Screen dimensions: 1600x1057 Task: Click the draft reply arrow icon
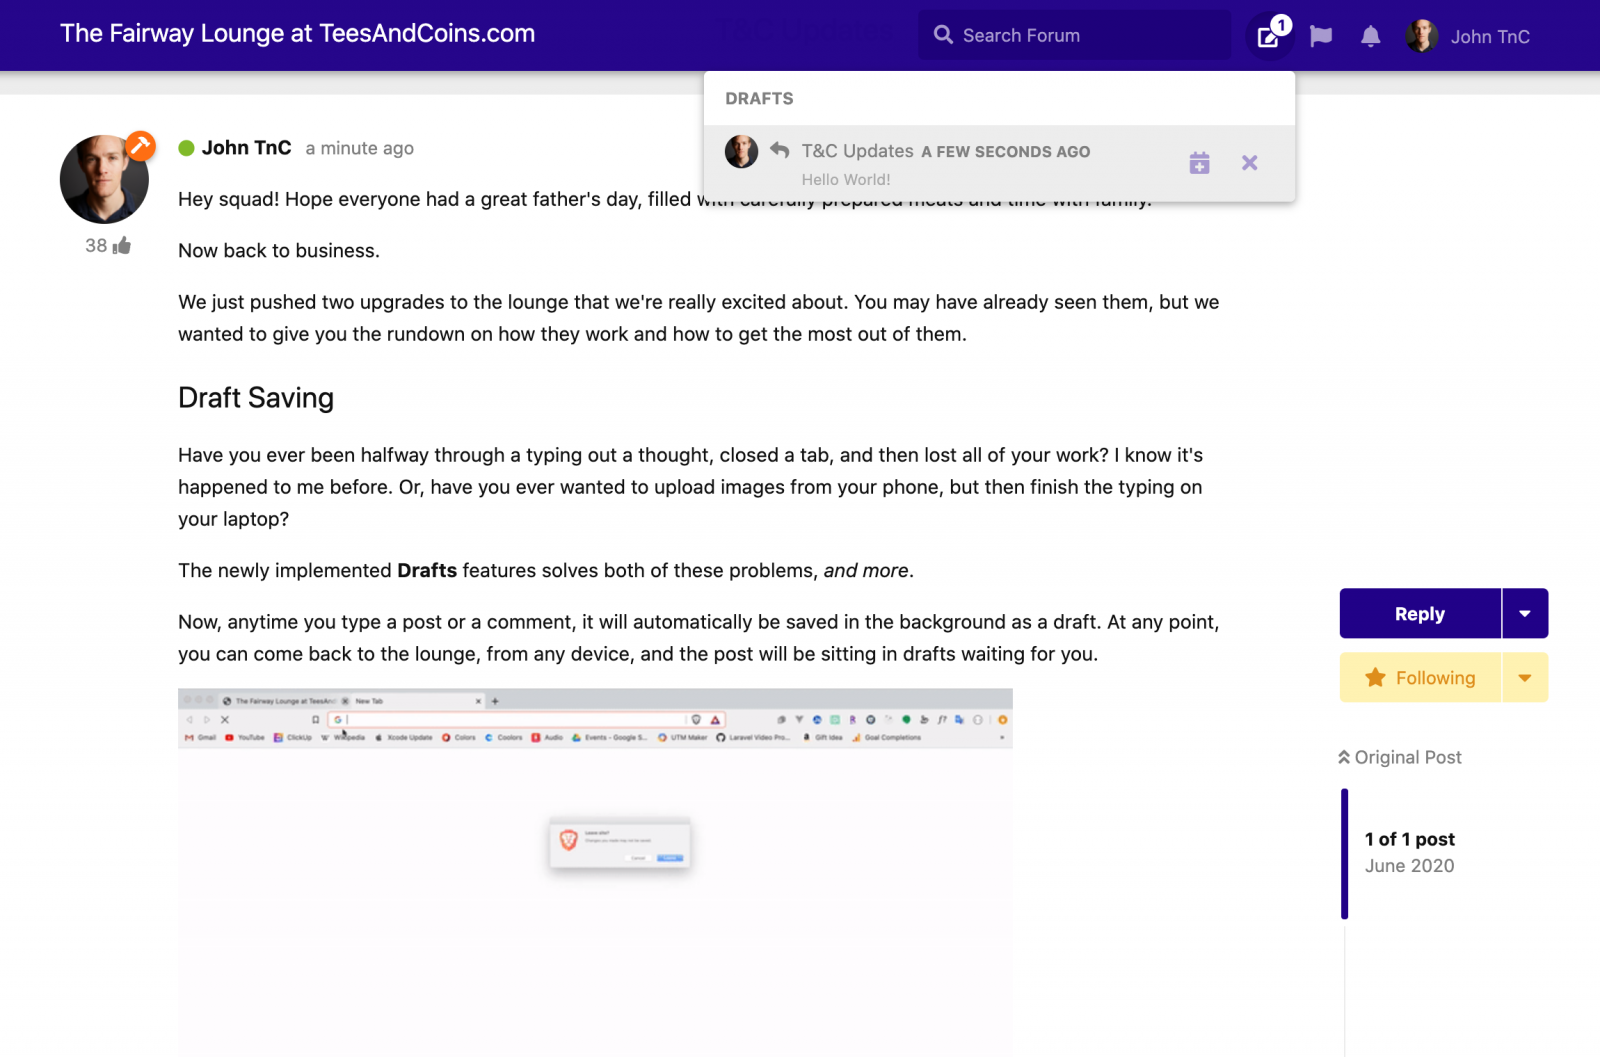click(780, 149)
